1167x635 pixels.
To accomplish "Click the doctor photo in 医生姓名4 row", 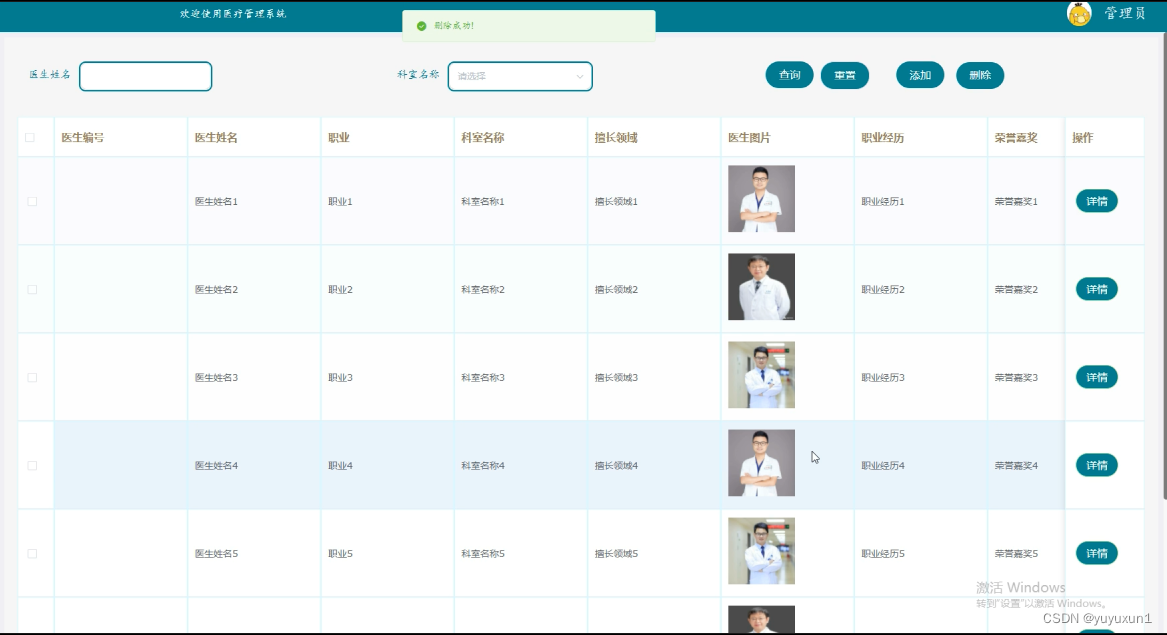I will coord(760,463).
